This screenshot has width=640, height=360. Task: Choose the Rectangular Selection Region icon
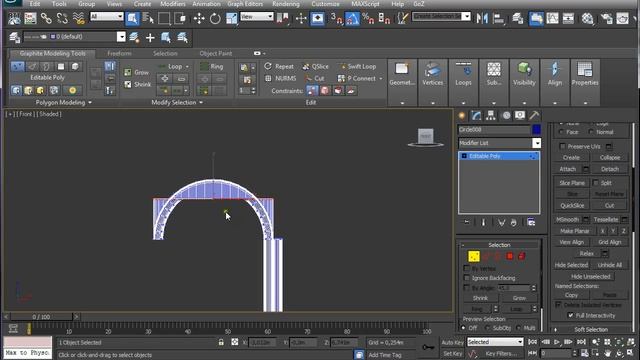164,18
